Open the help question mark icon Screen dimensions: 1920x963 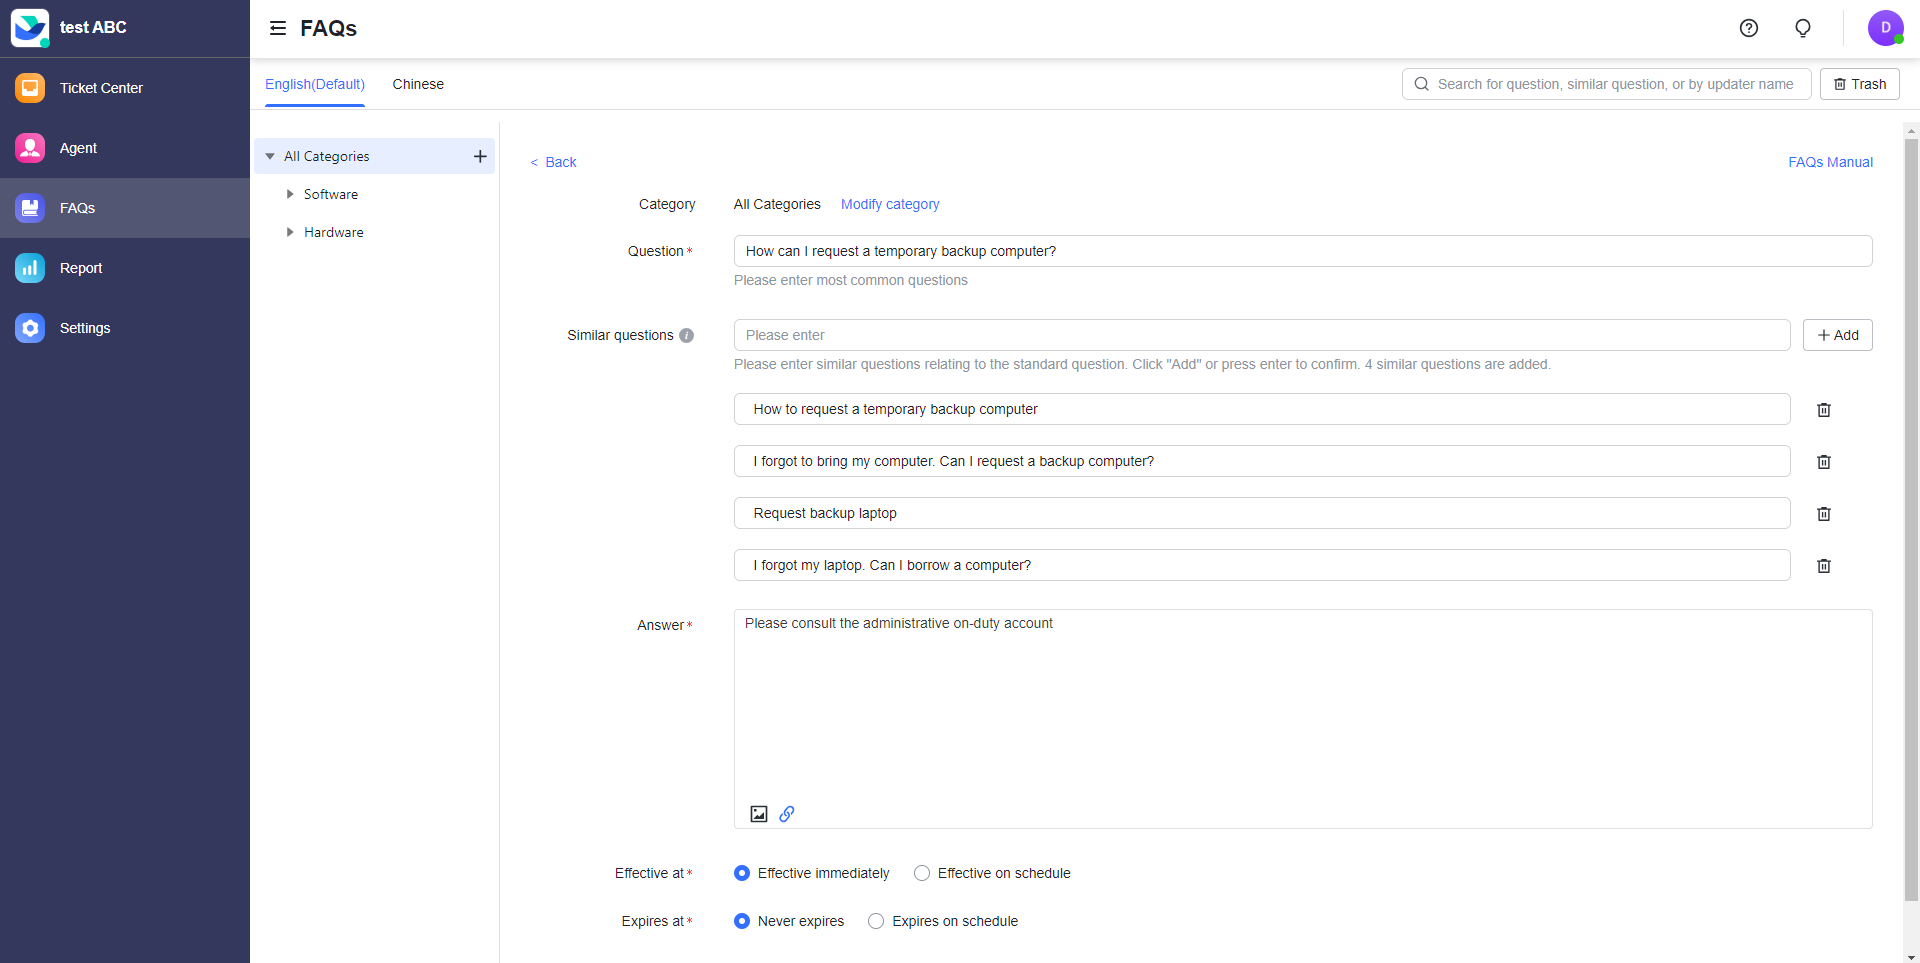[x=1748, y=28]
